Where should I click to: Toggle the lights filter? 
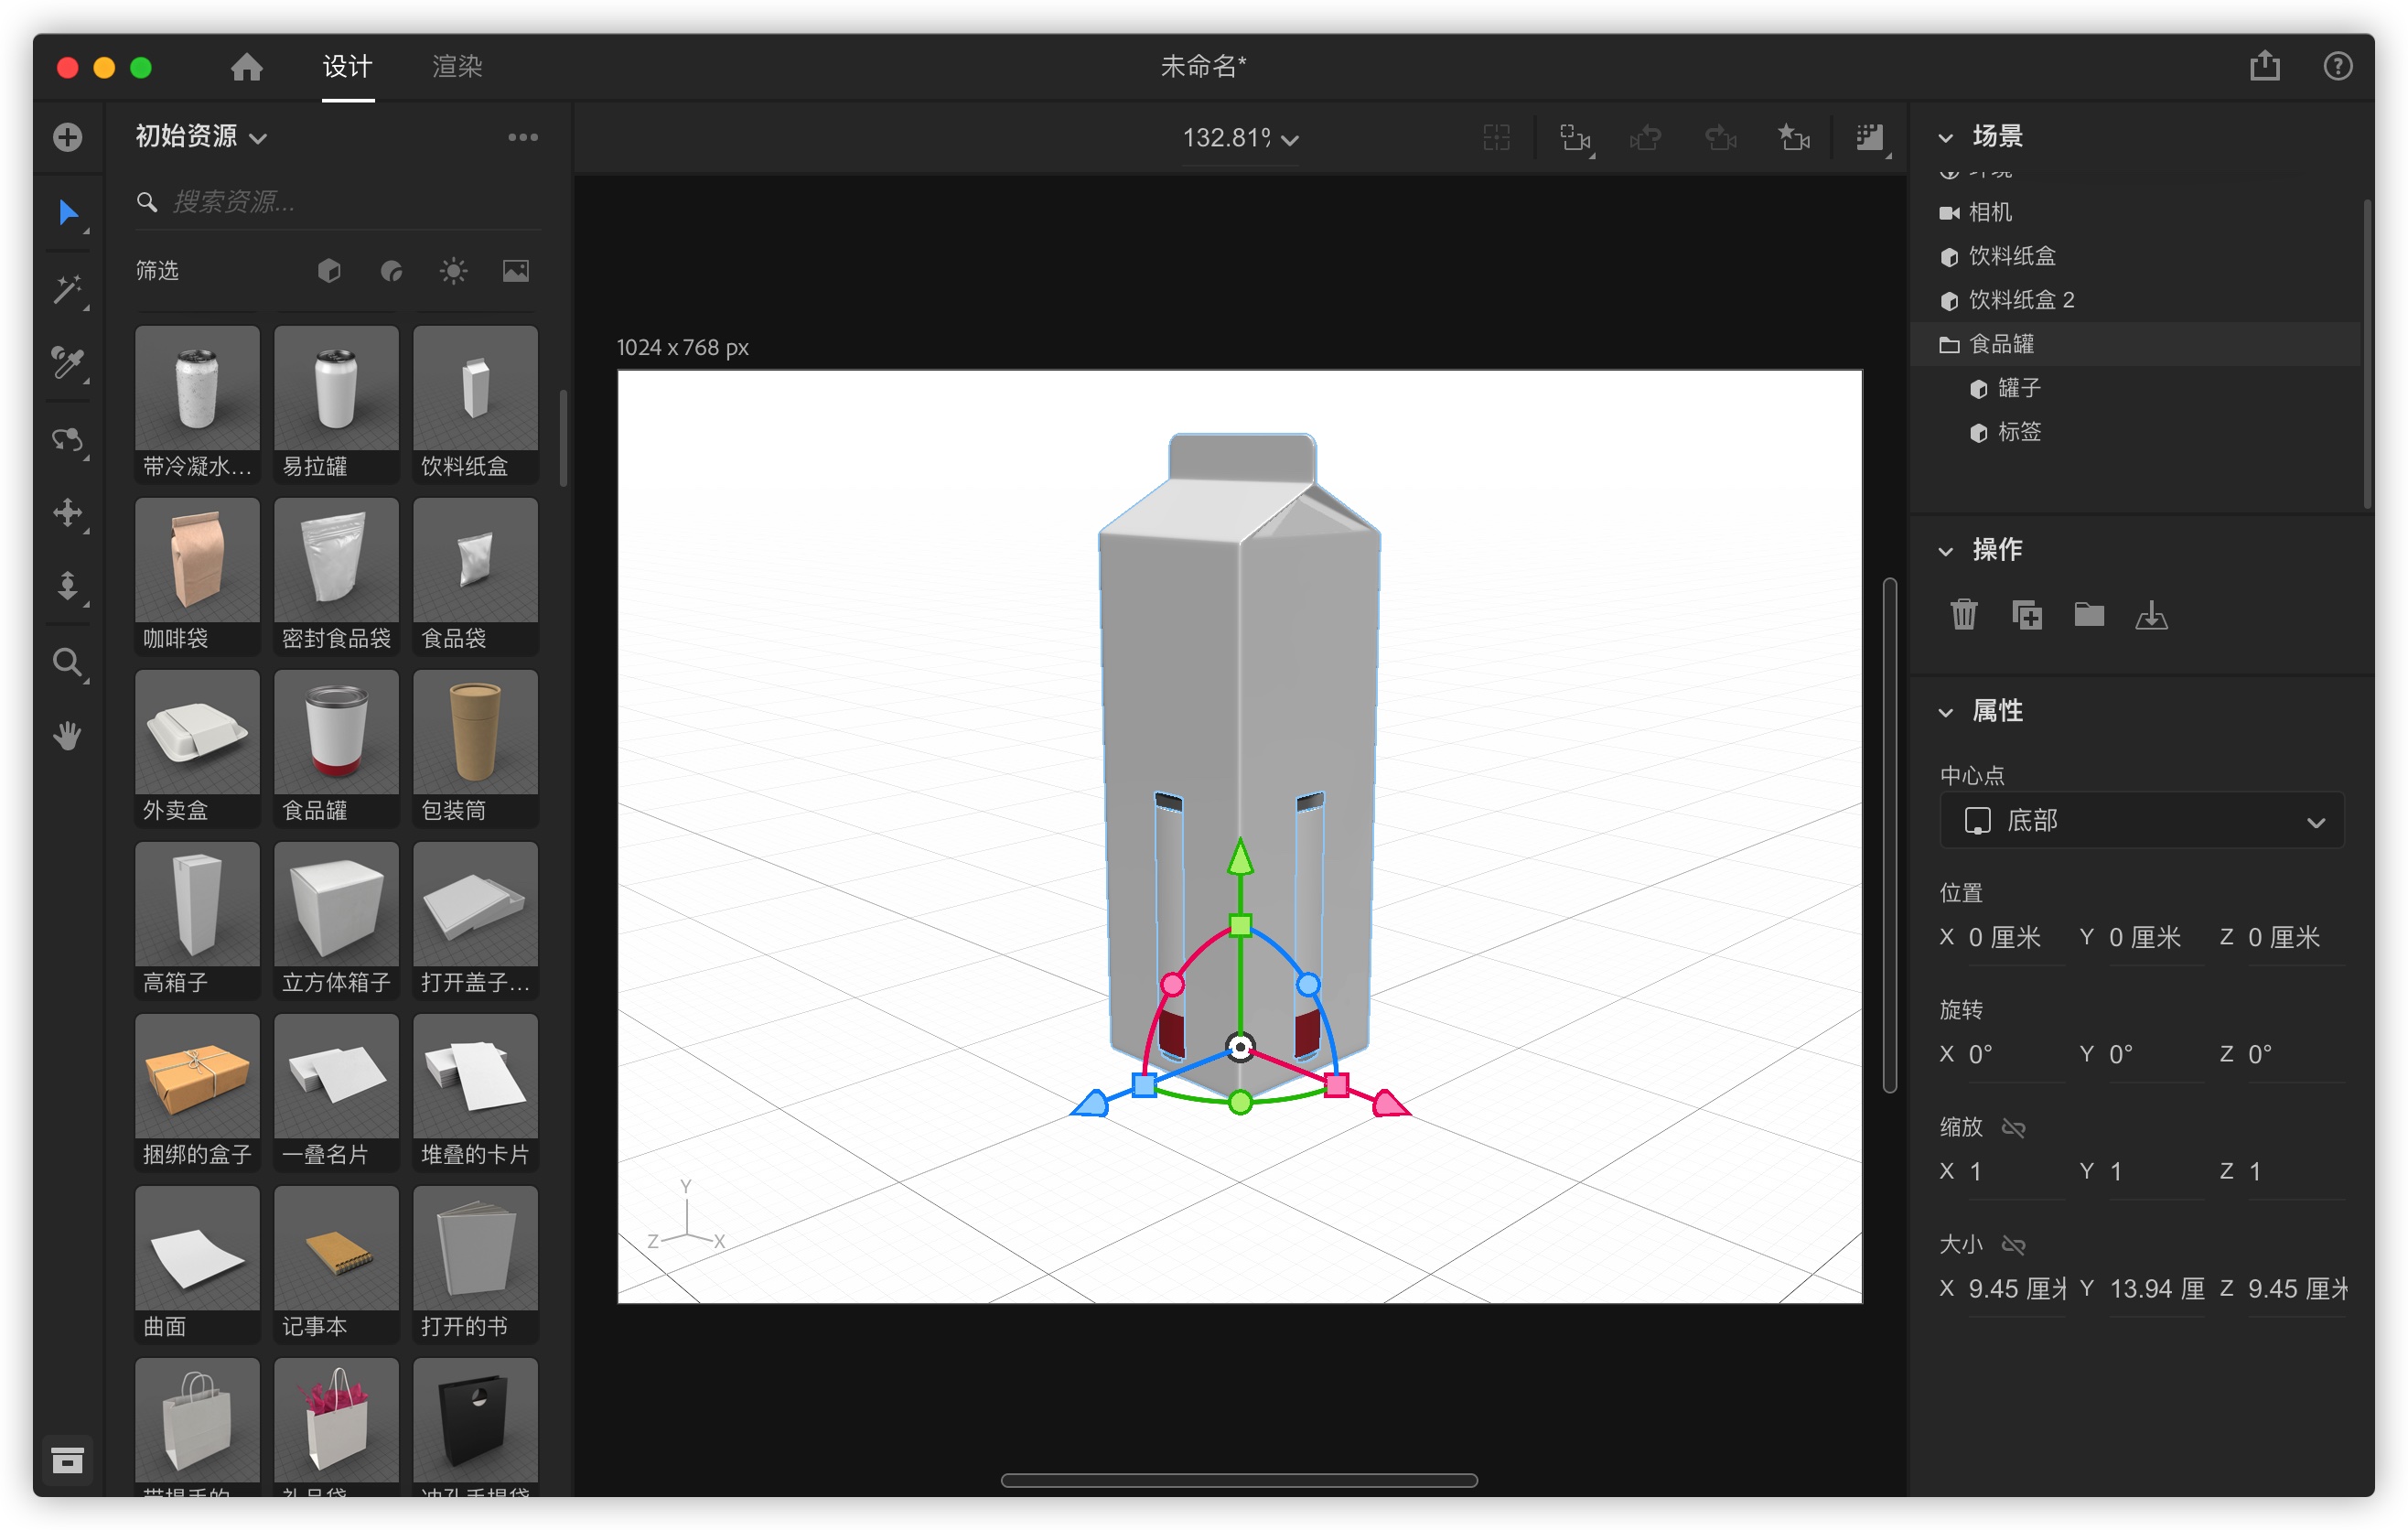(453, 270)
